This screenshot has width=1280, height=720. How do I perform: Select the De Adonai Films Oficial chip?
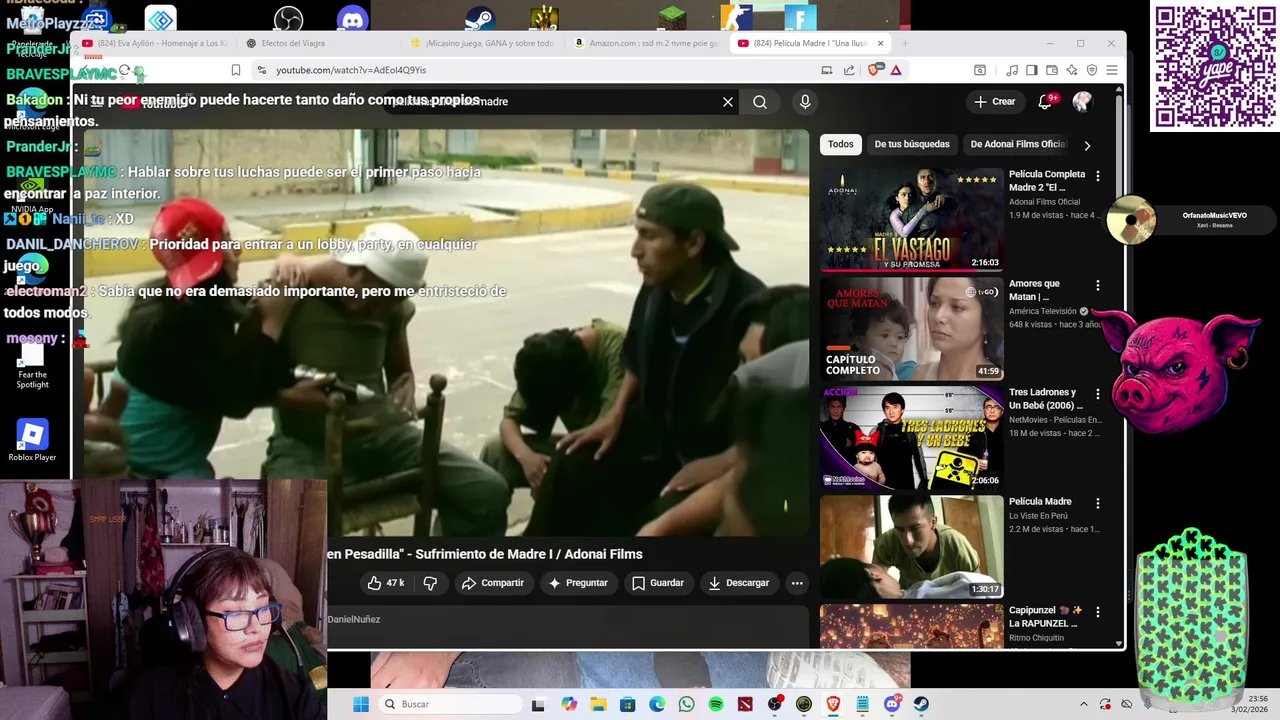click(1018, 144)
